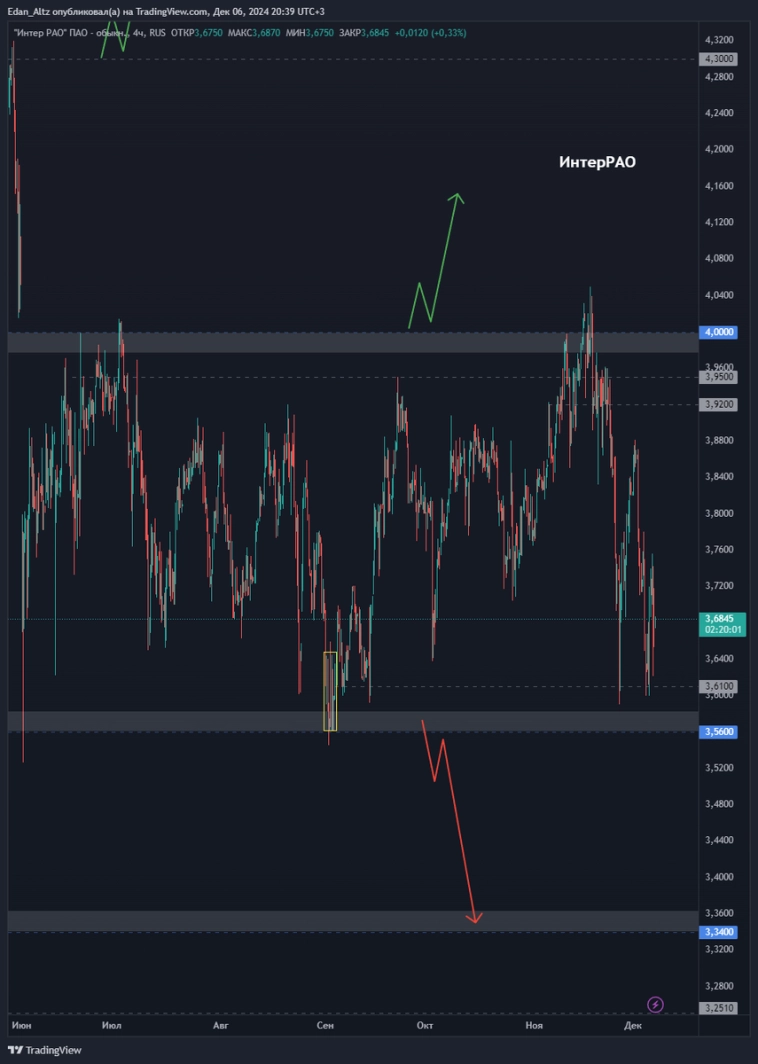The image size is (758, 1064).
Task: Click the 3,4000 tick on price axis
Action: pos(719,877)
